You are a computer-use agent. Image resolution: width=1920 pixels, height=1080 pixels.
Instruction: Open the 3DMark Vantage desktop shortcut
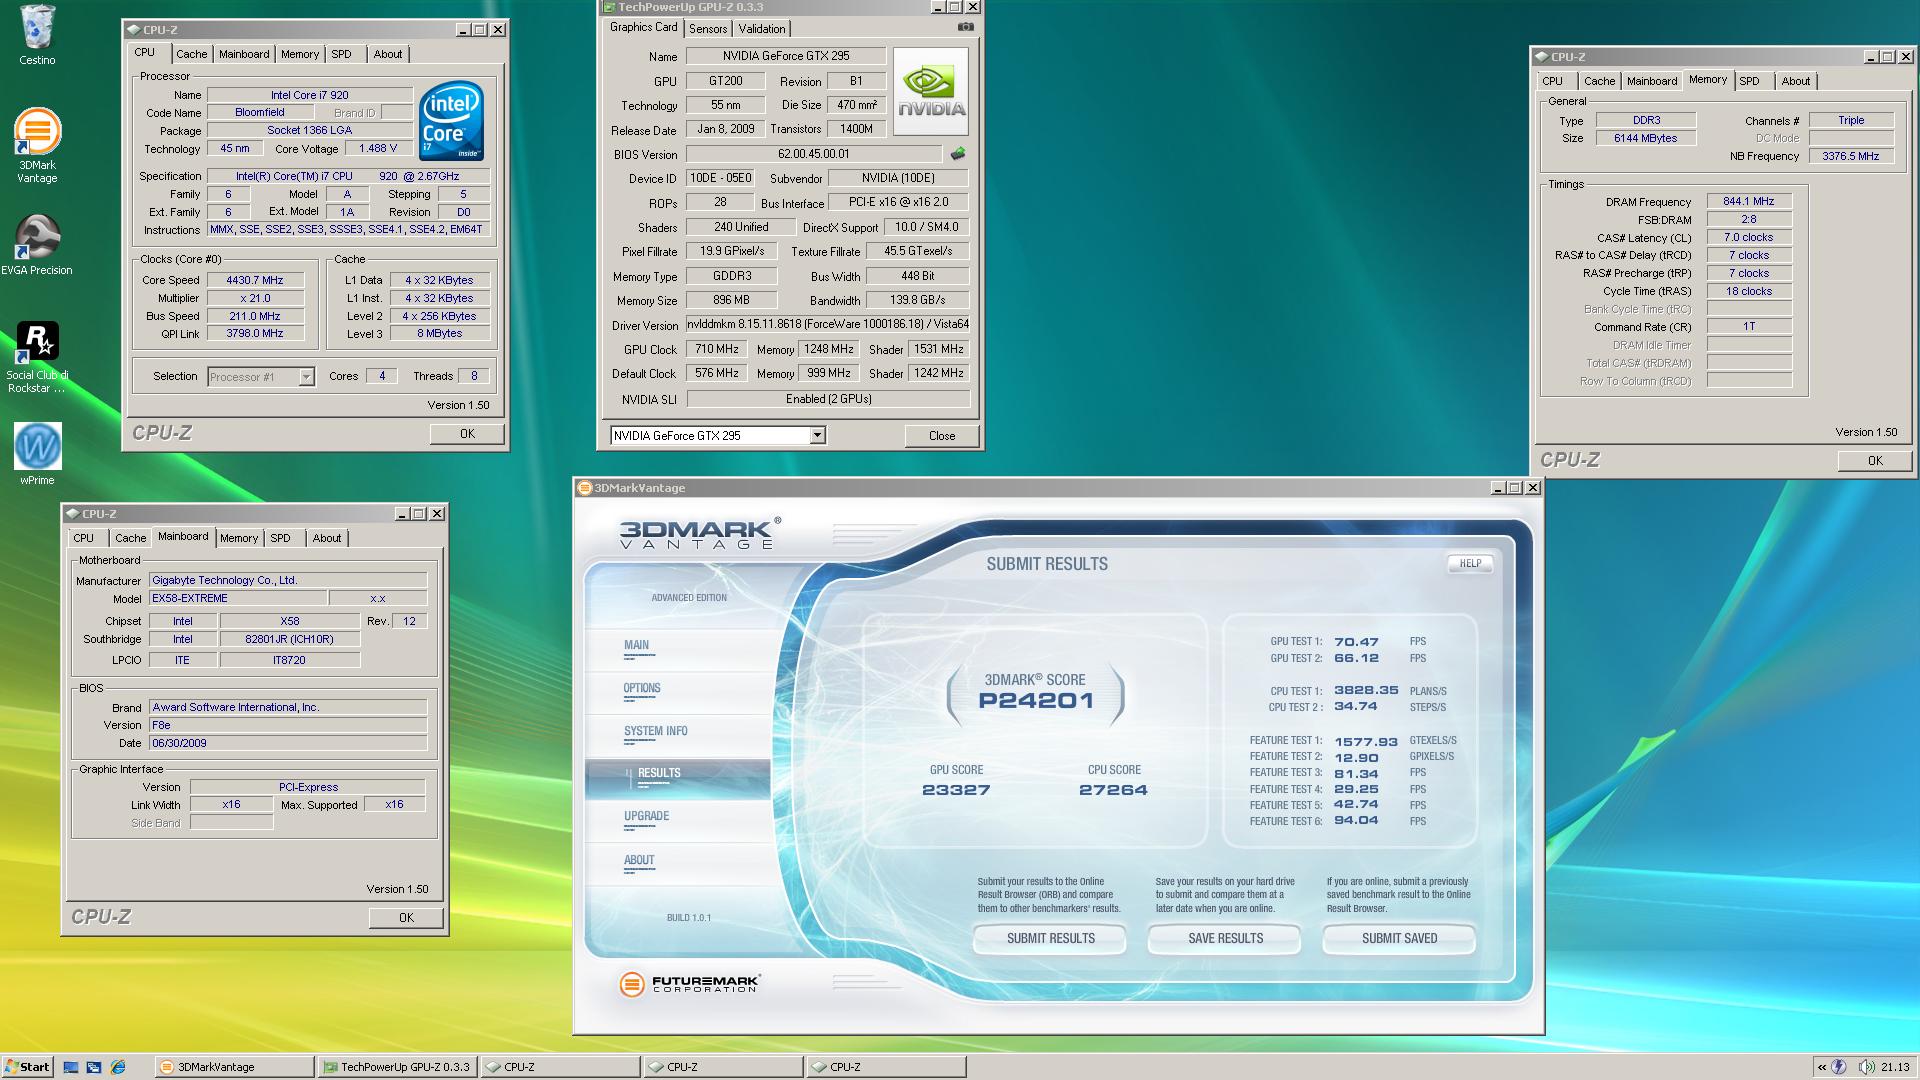(37, 146)
